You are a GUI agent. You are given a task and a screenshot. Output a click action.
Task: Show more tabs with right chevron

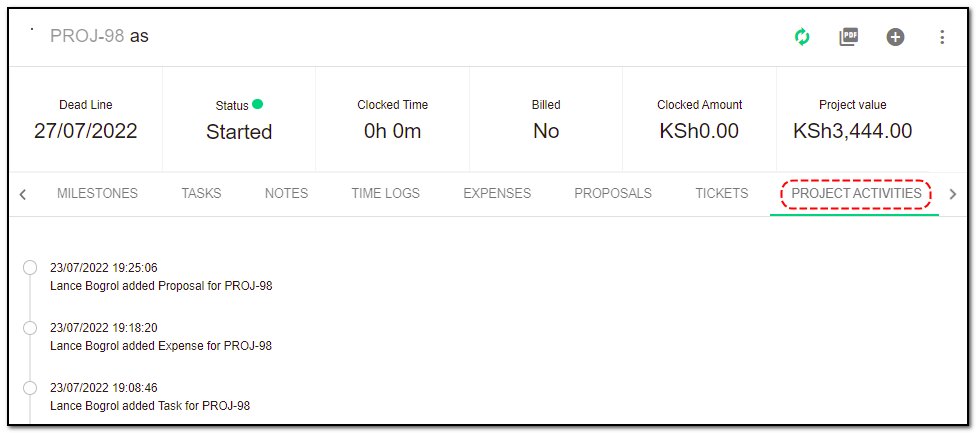click(x=952, y=194)
